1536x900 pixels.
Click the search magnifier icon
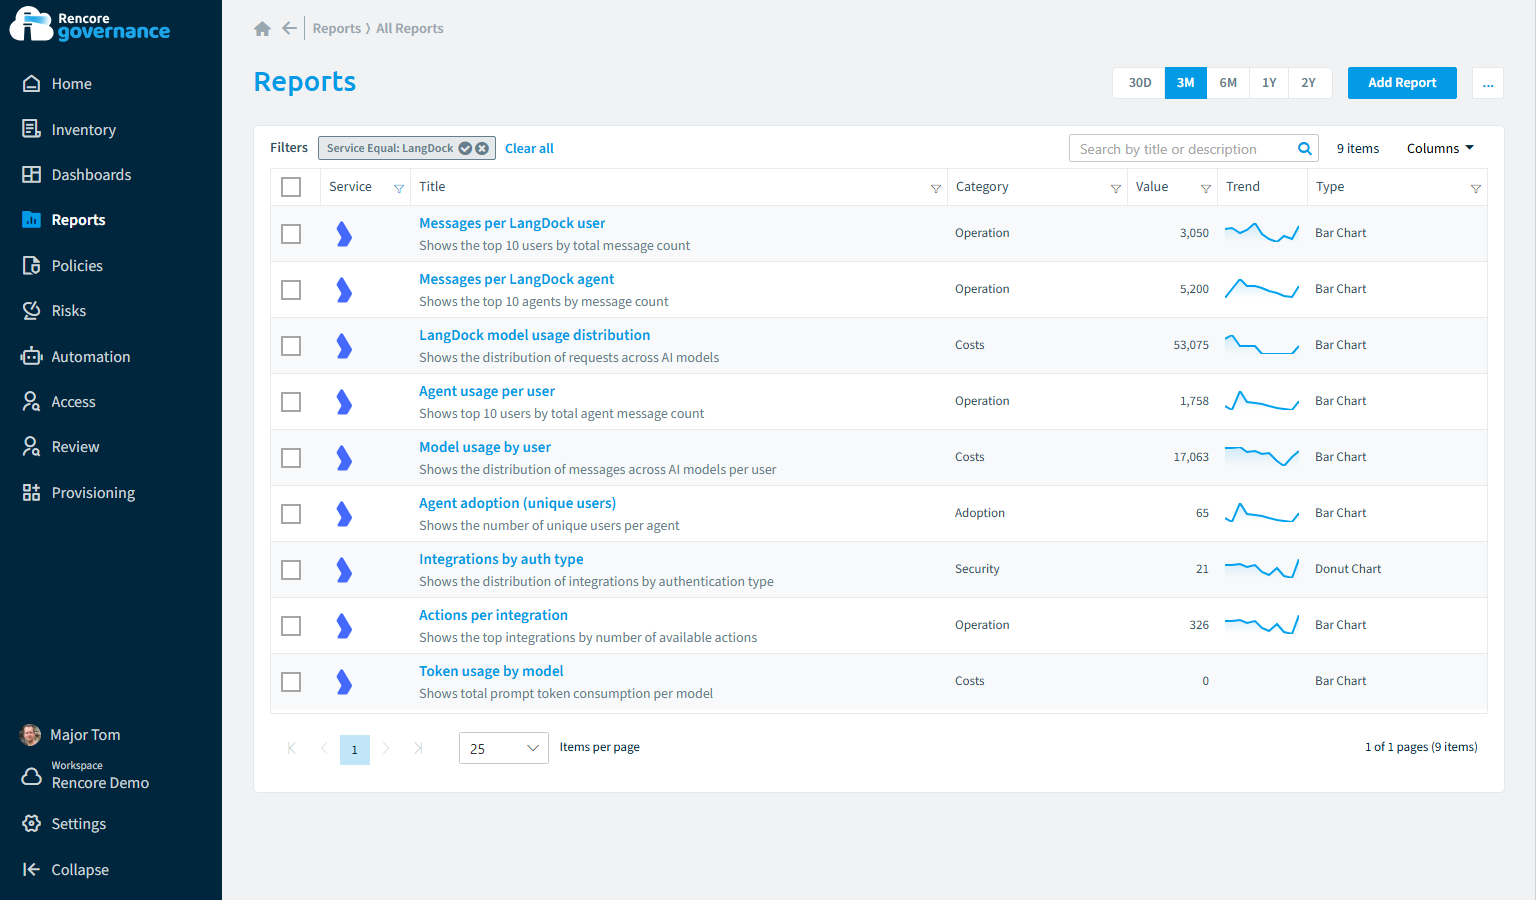1304,149
